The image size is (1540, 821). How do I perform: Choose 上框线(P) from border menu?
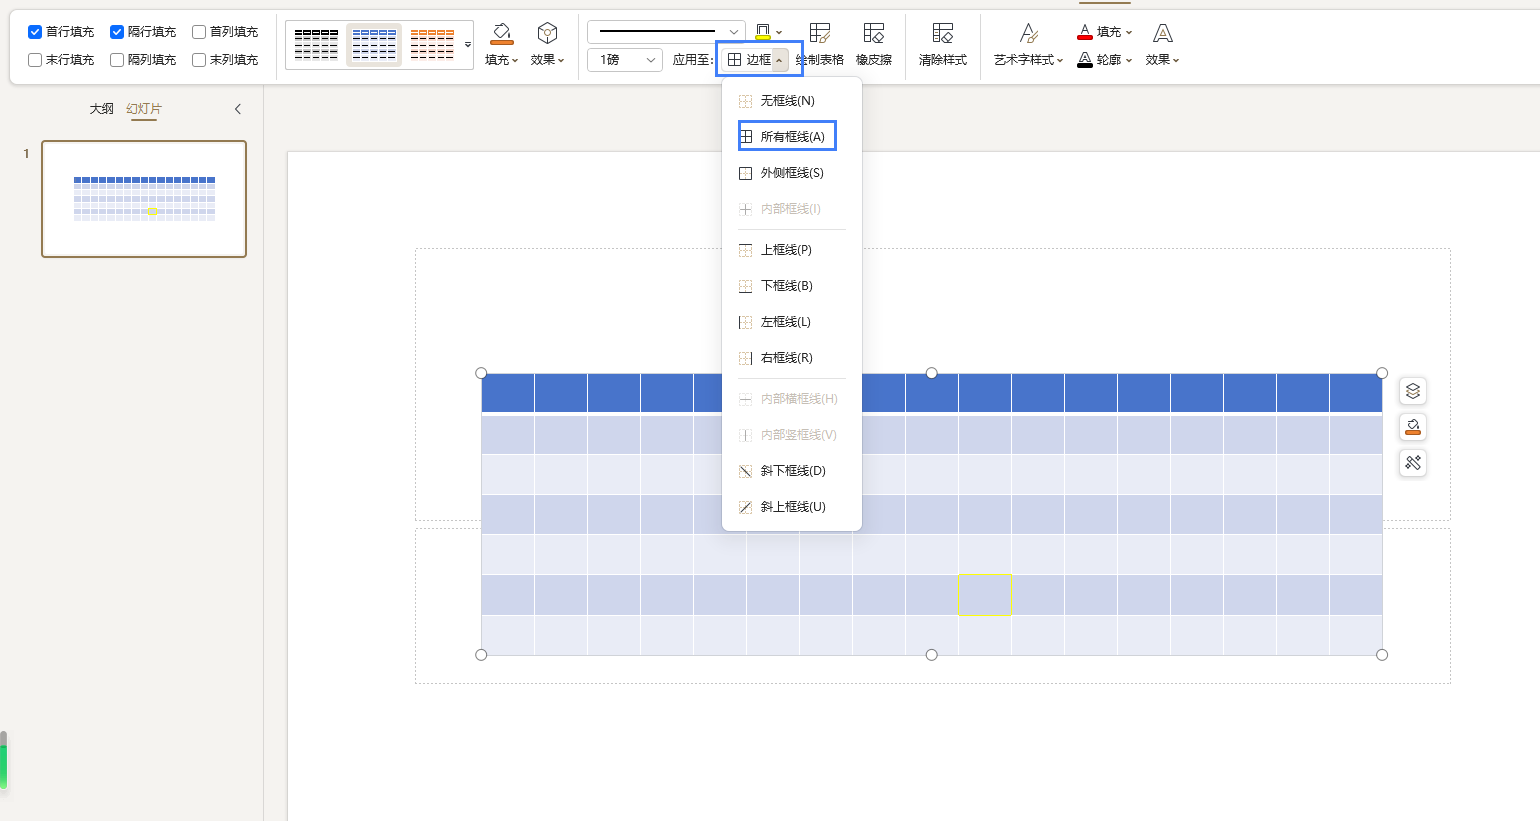[x=792, y=250]
